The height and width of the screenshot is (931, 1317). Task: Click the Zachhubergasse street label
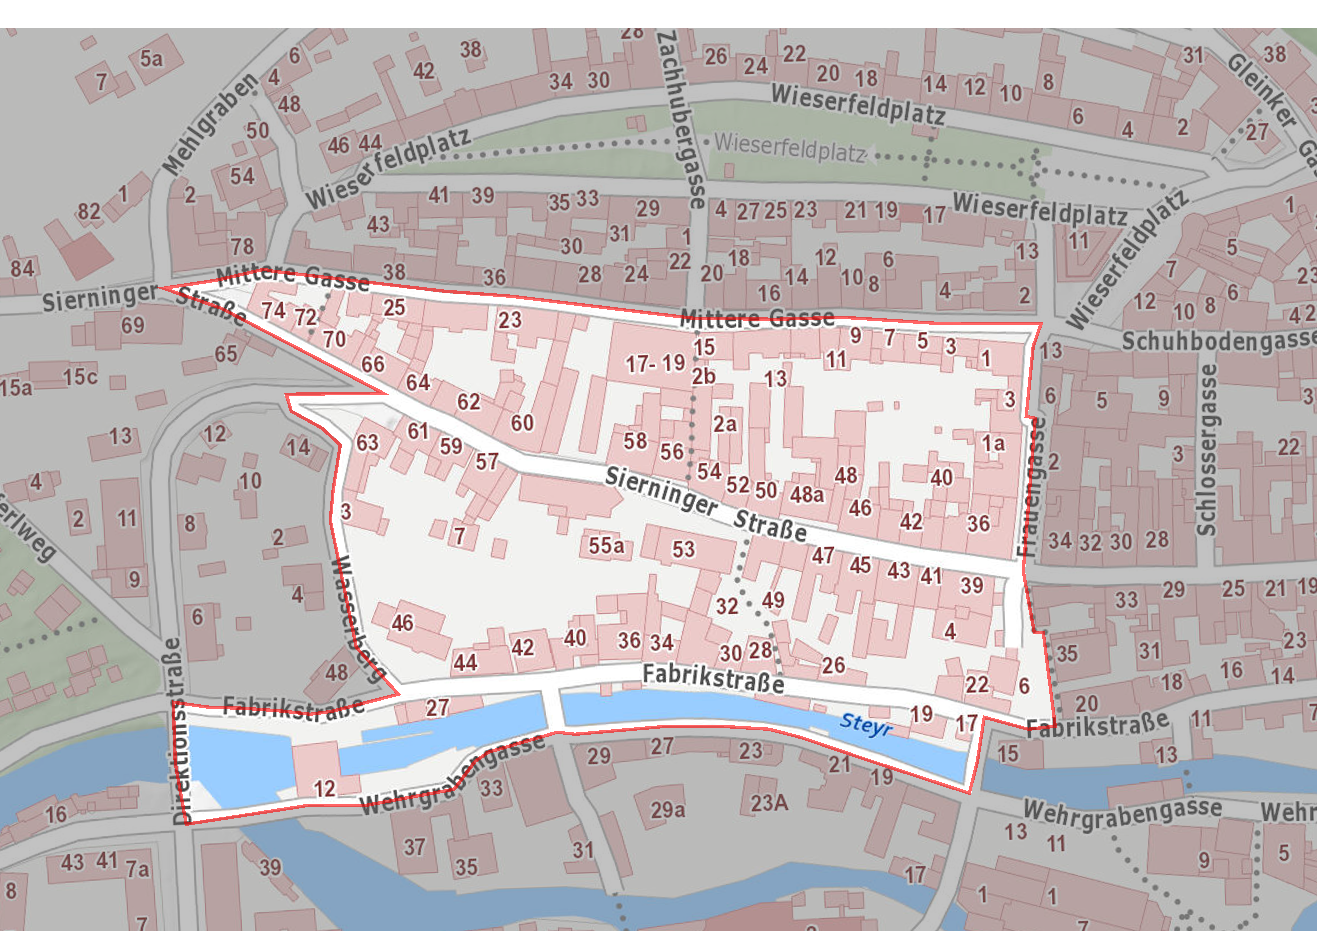(x=682, y=119)
